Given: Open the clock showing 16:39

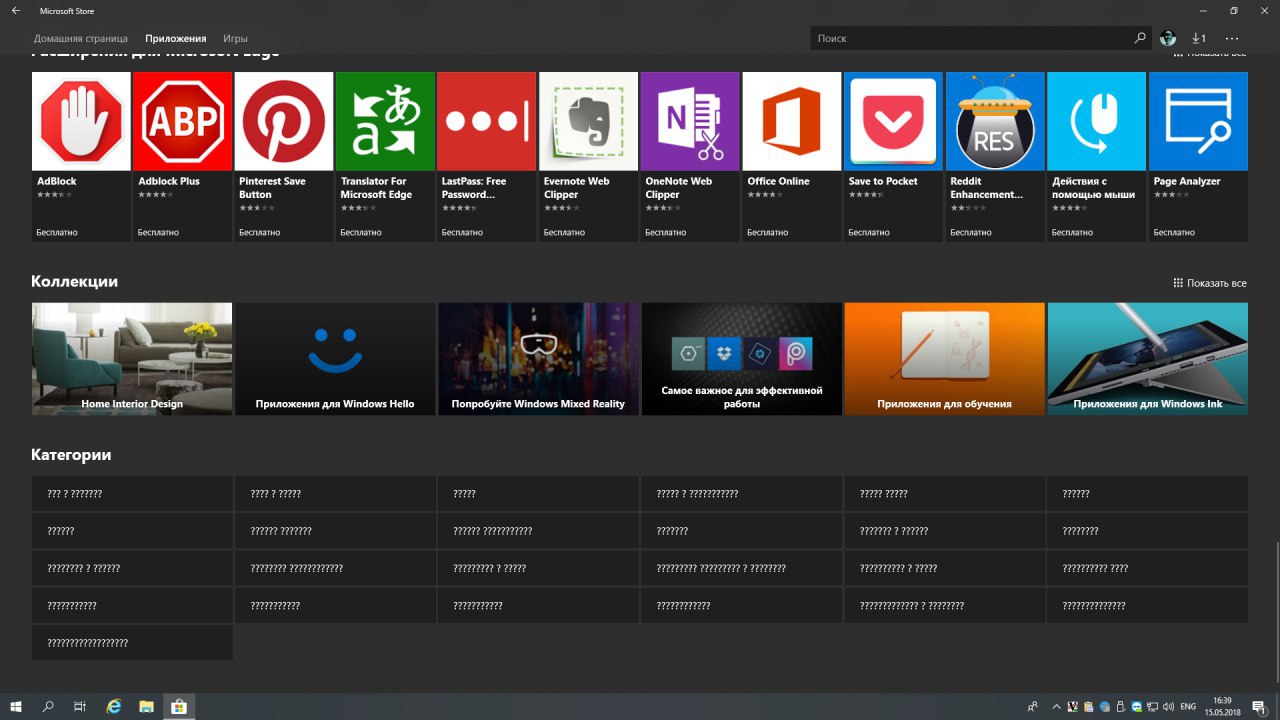Looking at the screenshot, I should pos(1222,706).
